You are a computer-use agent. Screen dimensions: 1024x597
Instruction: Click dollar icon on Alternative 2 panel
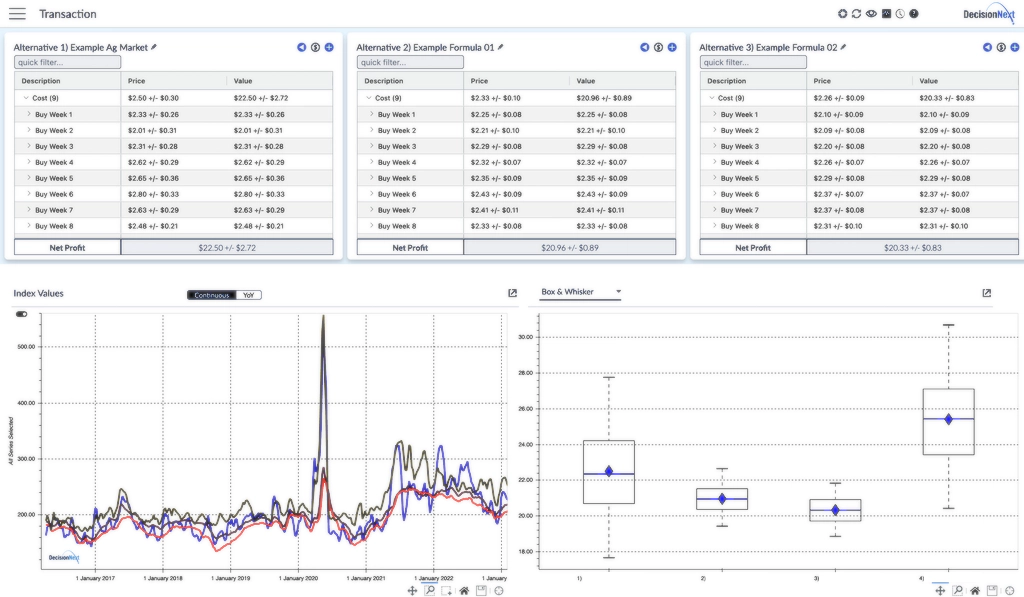pyautogui.click(x=658, y=47)
